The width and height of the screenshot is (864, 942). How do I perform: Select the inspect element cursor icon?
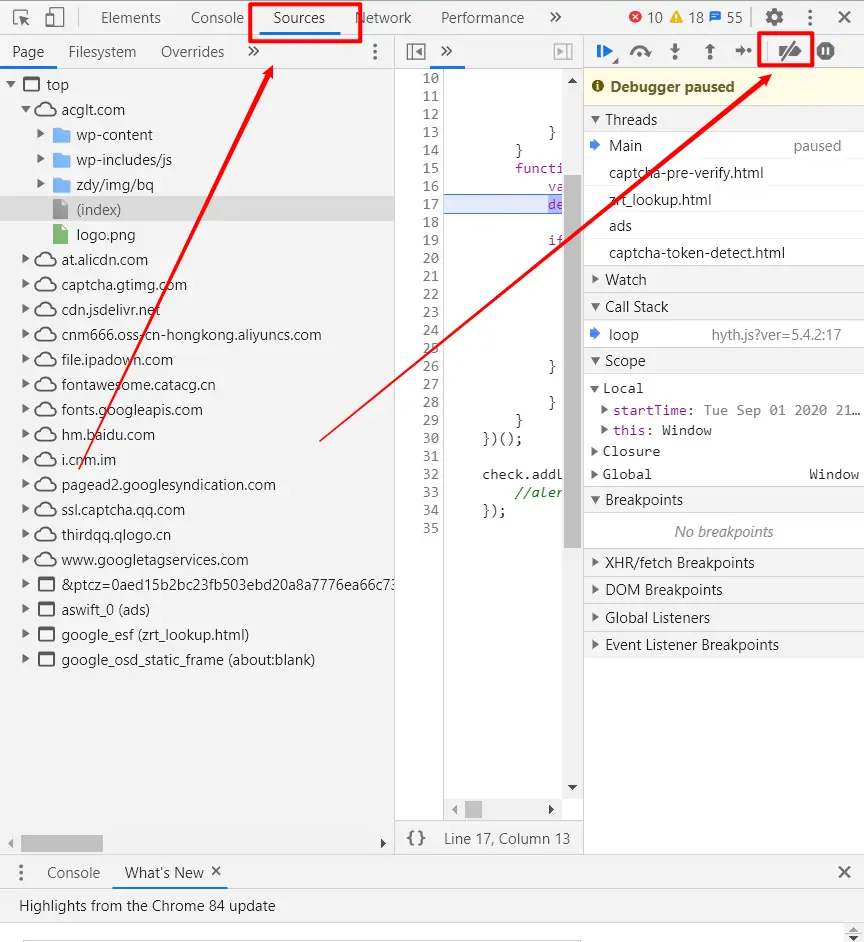(x=21, y=17)
